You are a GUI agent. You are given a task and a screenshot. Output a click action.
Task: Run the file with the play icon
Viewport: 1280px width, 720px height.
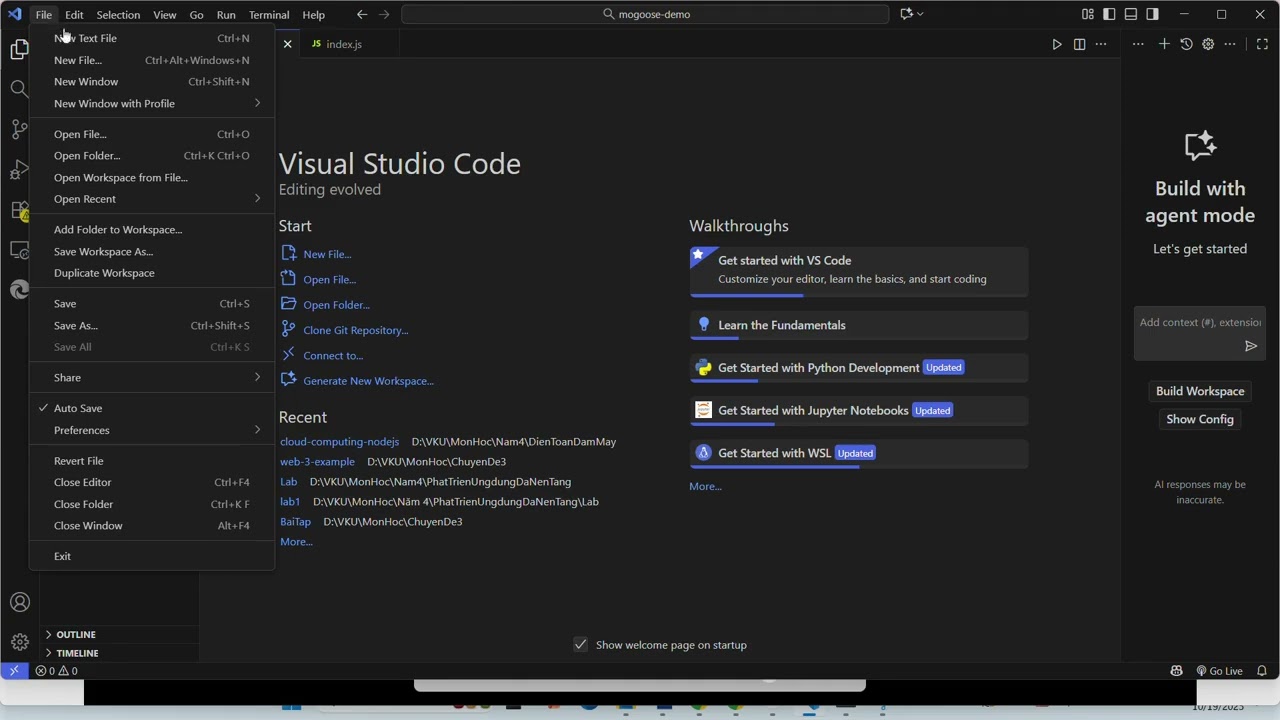pyautogui.click(x=1057, y=44)
